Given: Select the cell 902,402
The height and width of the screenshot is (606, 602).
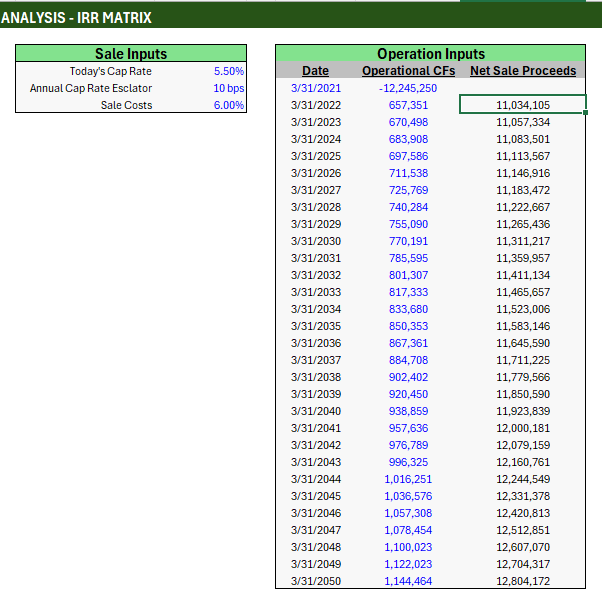Looking at the screenshot, I should pos(408,377).
